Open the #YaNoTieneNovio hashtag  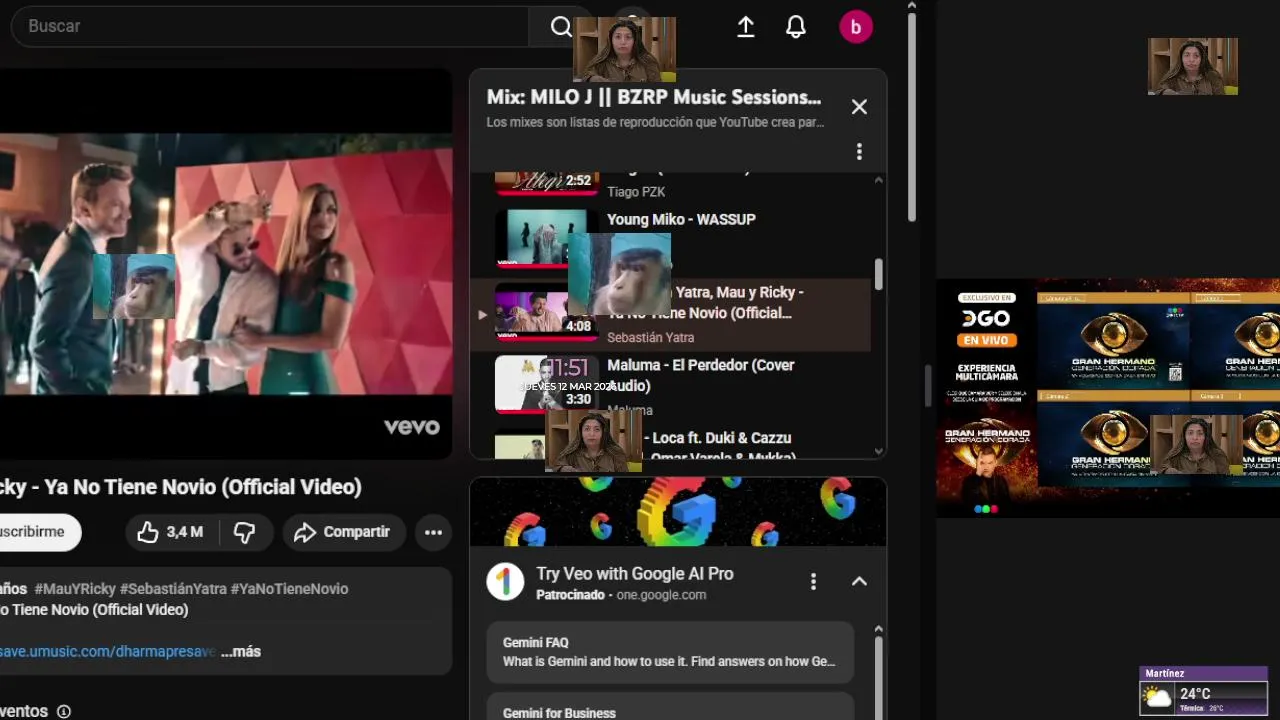(x=289, y=589)
